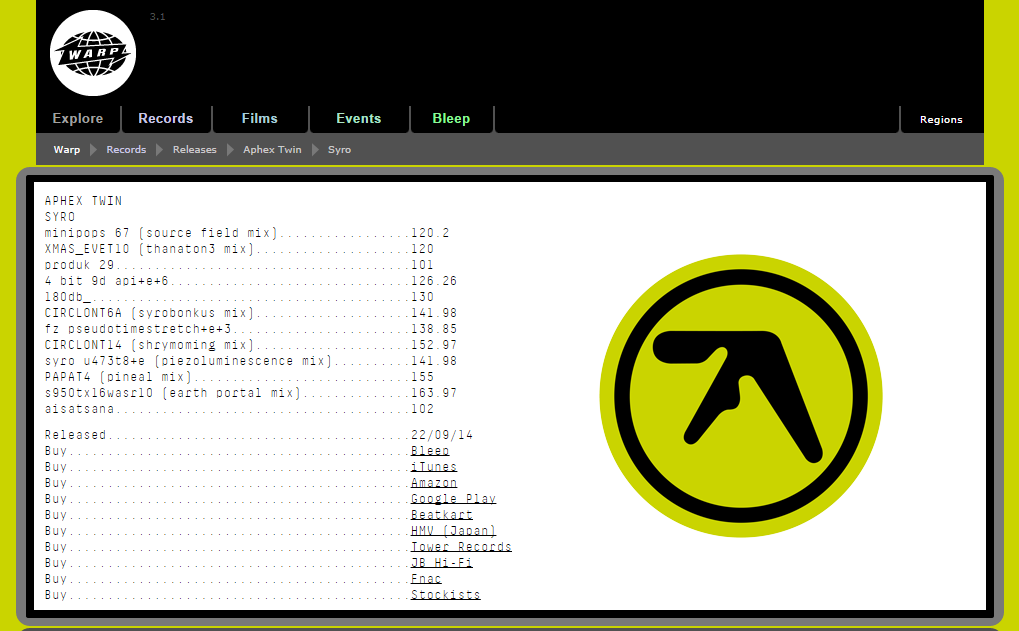This screenshot has width=1019, height=631.
Task: Open the Stockists link
Action: coord(446,595)
